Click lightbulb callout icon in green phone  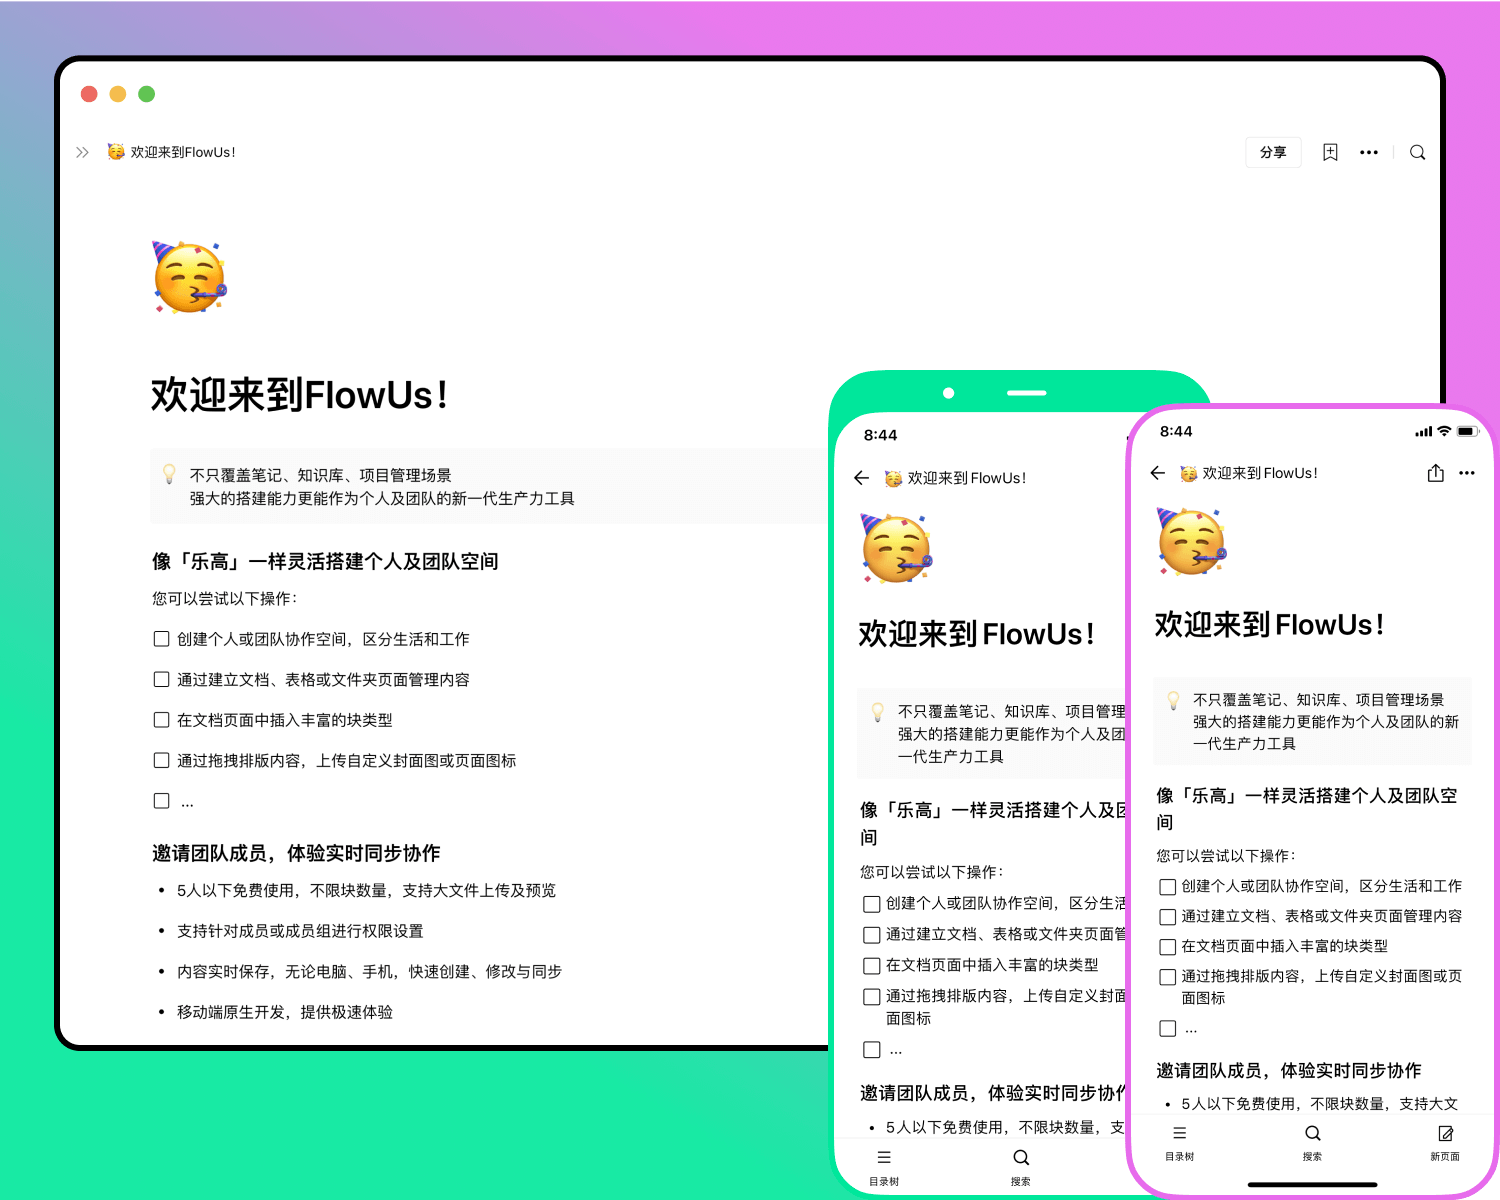877,711
